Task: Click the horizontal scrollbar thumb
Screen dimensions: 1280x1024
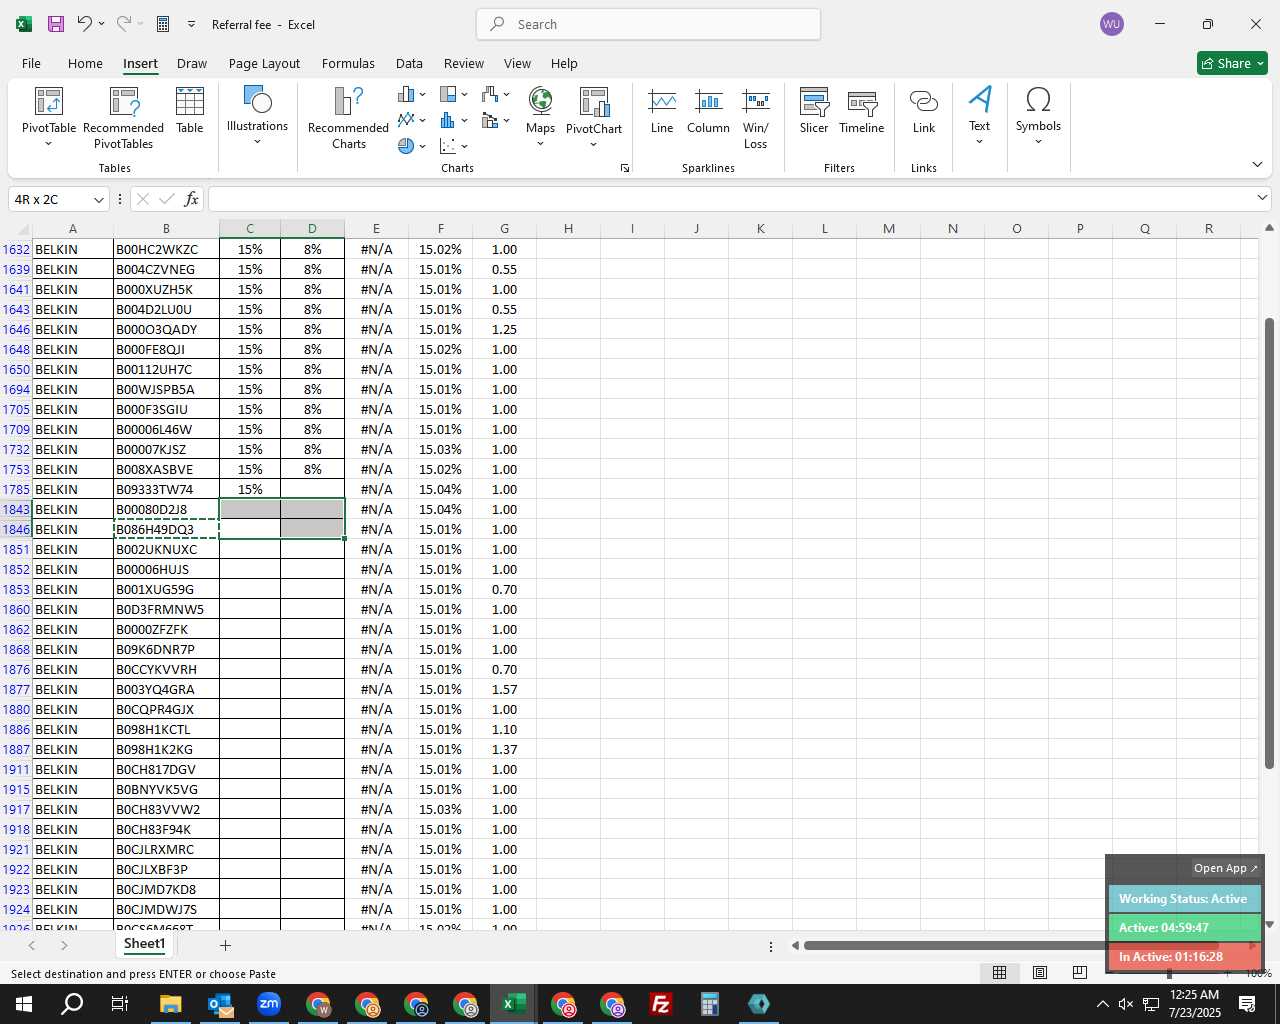Action: [x=1010, y=945]
